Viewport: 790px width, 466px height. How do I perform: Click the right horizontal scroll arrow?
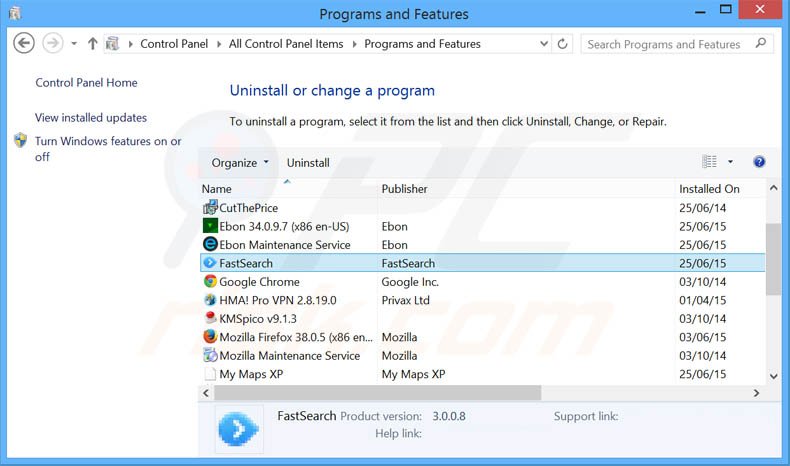point(756,393)
